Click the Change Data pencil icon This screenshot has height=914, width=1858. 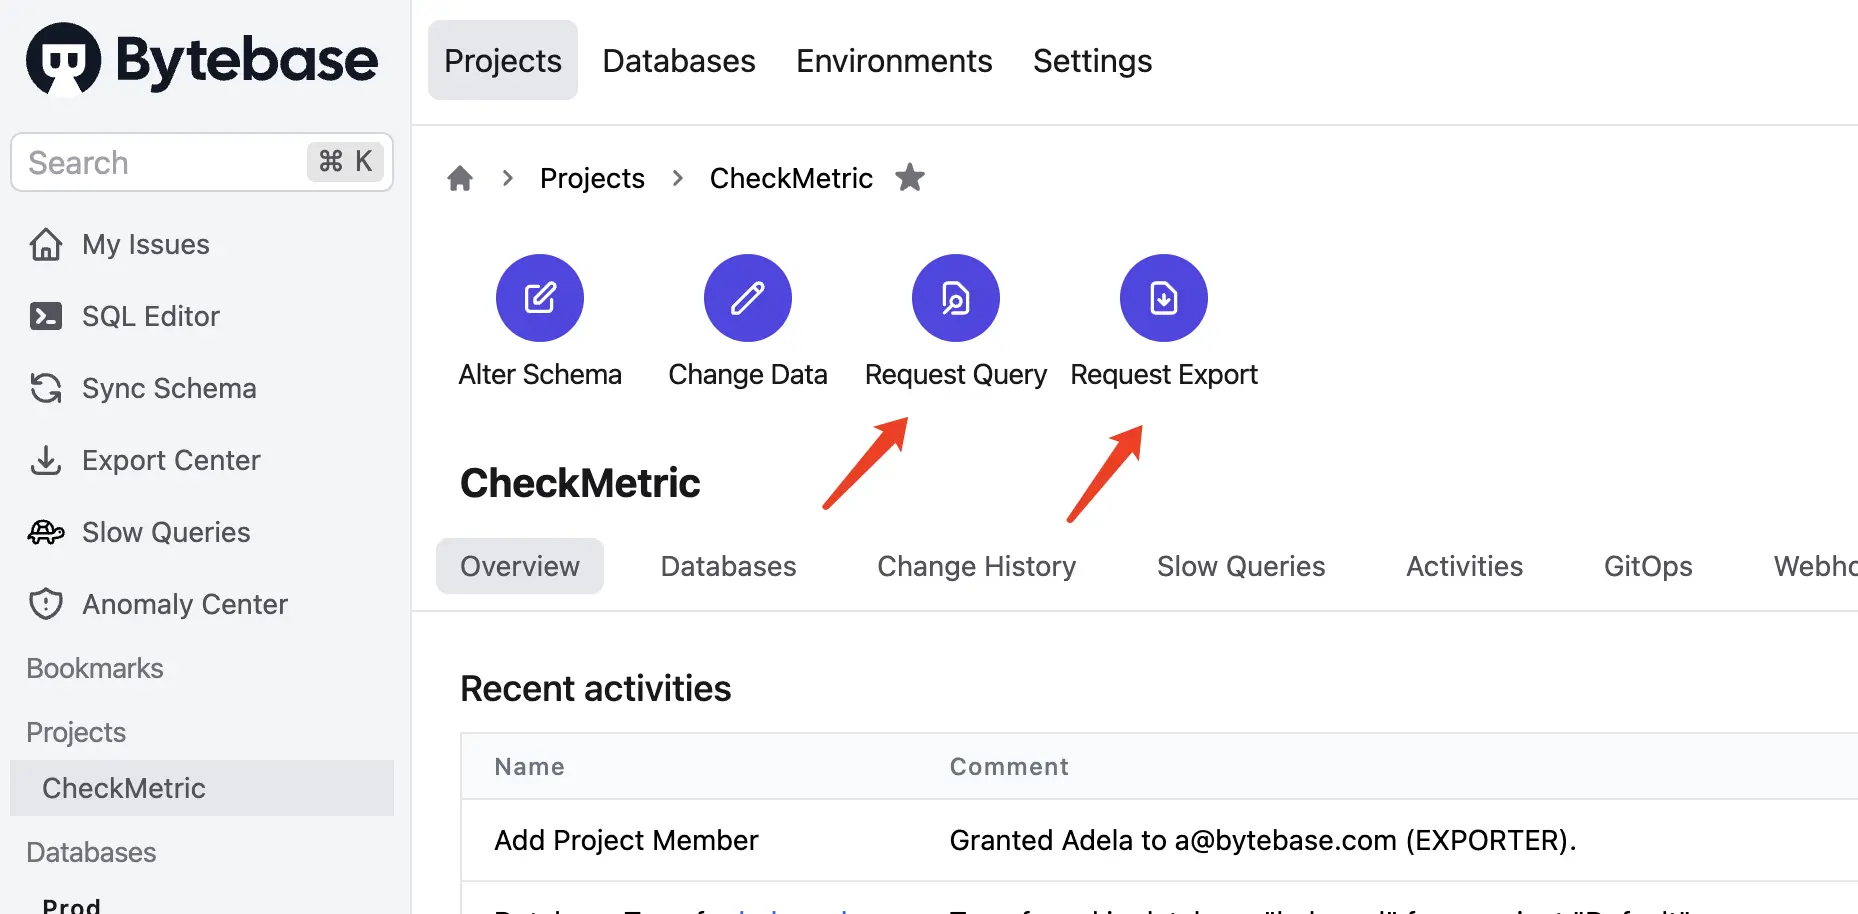click(x=748, y=298)
